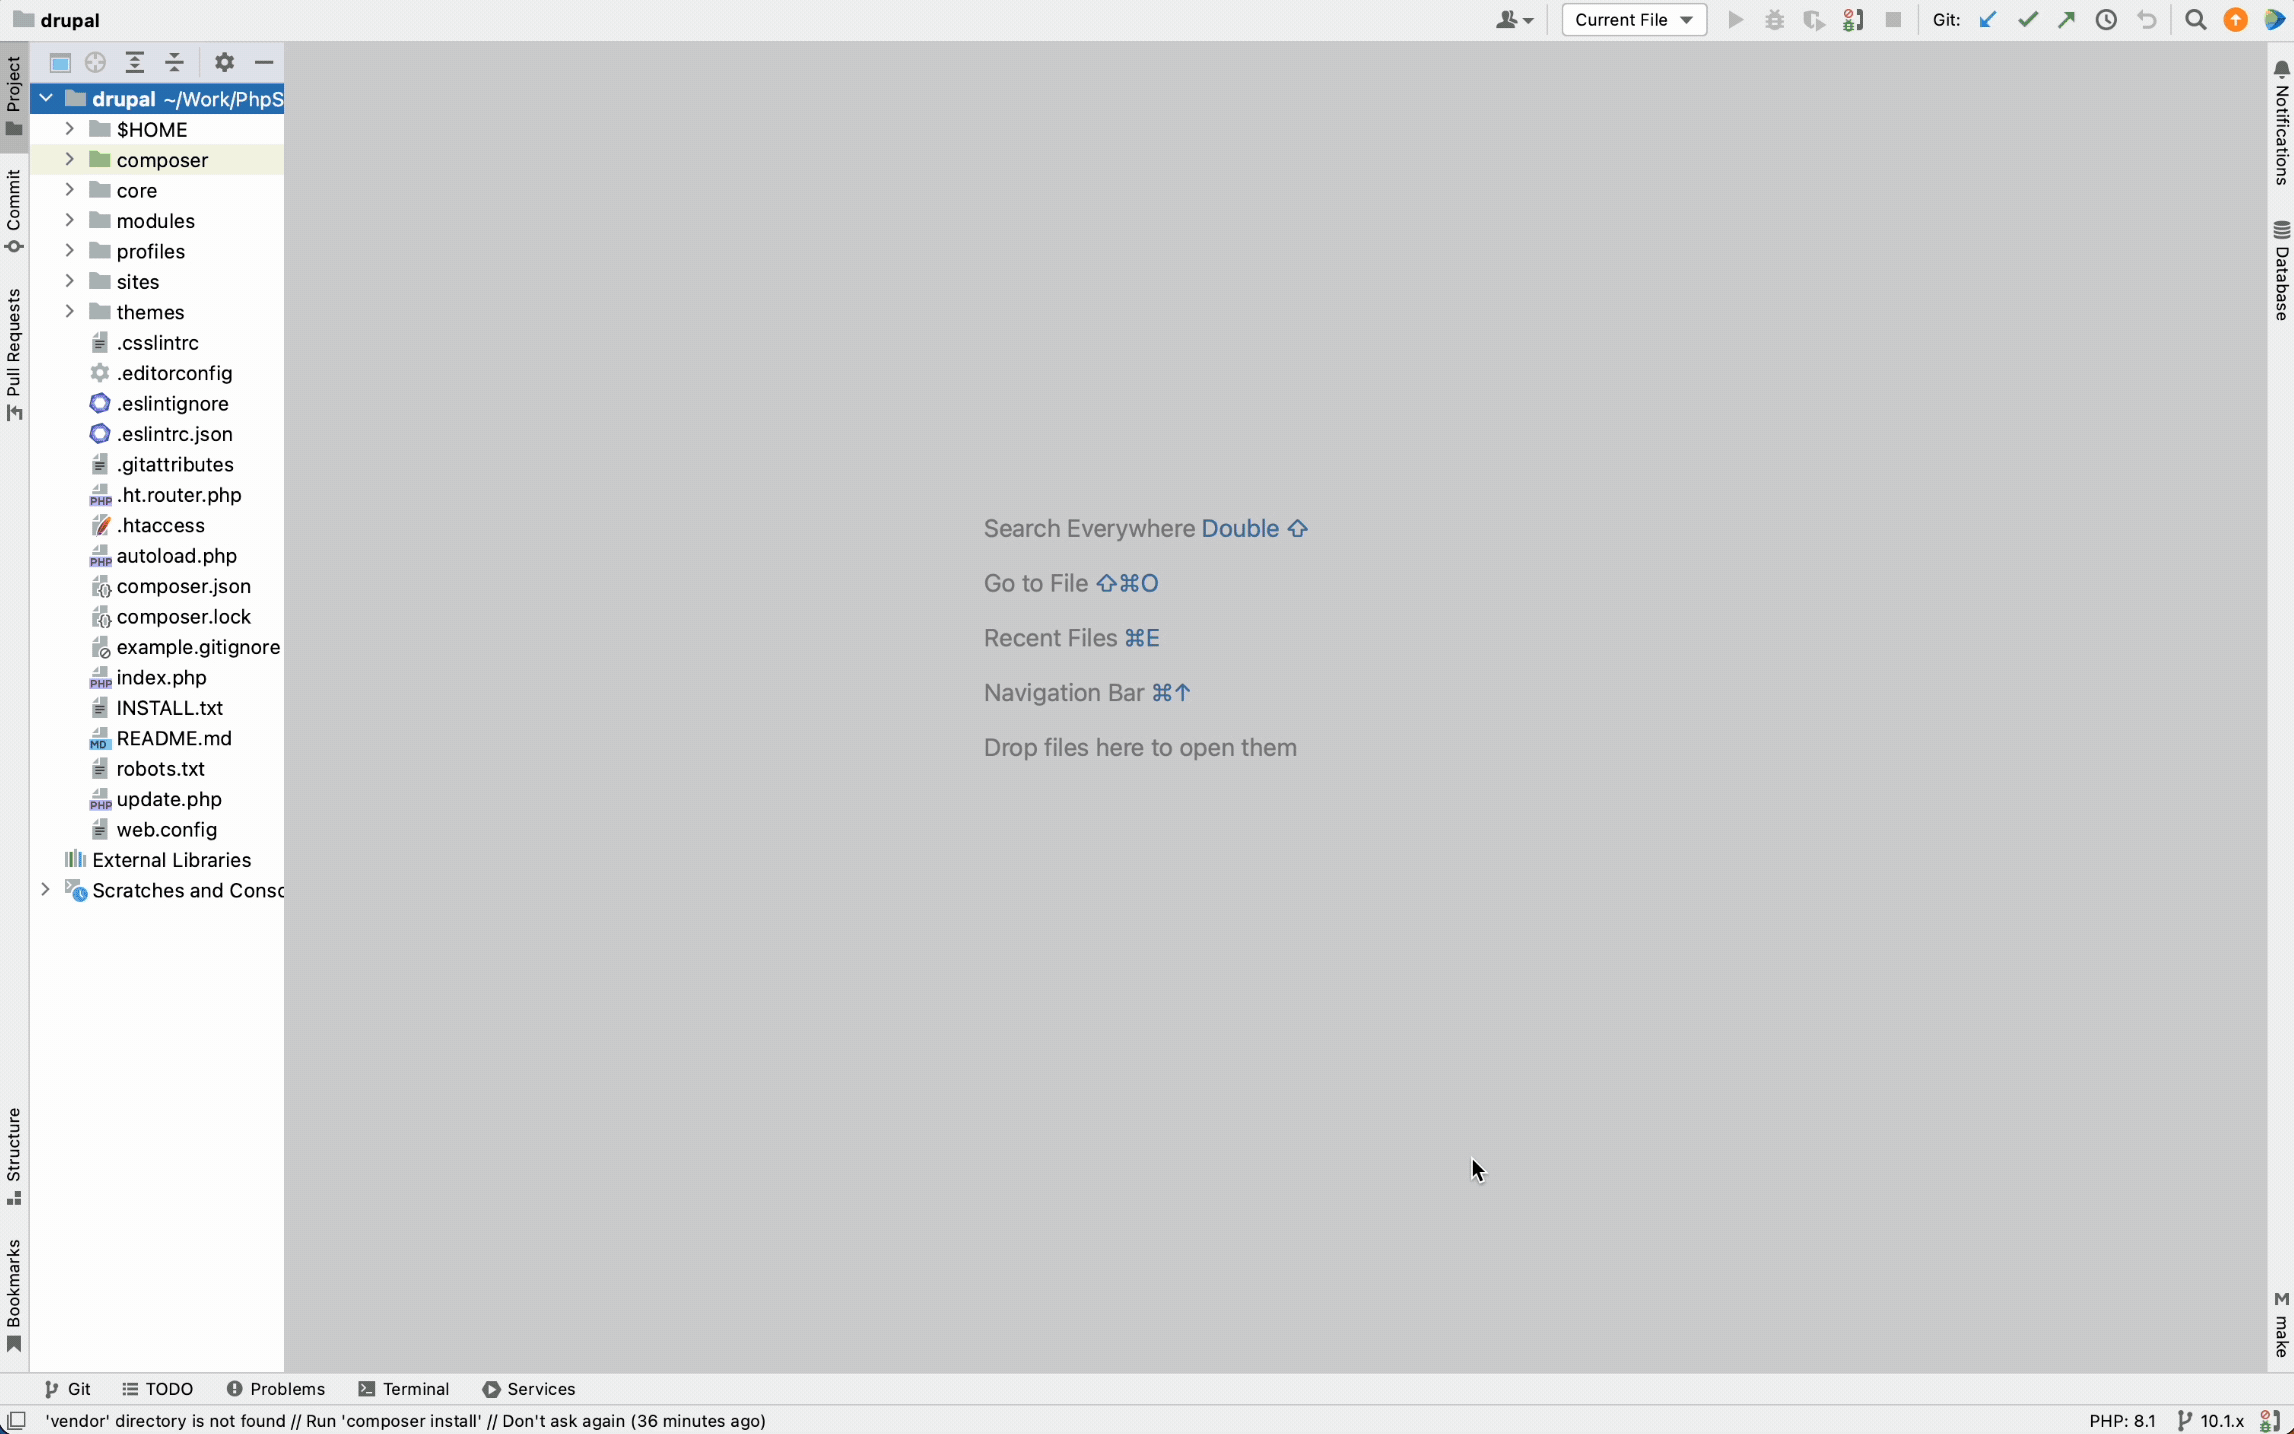
Task: Open the Current File run configuration dropdown
Action: tap(1633, 20)
